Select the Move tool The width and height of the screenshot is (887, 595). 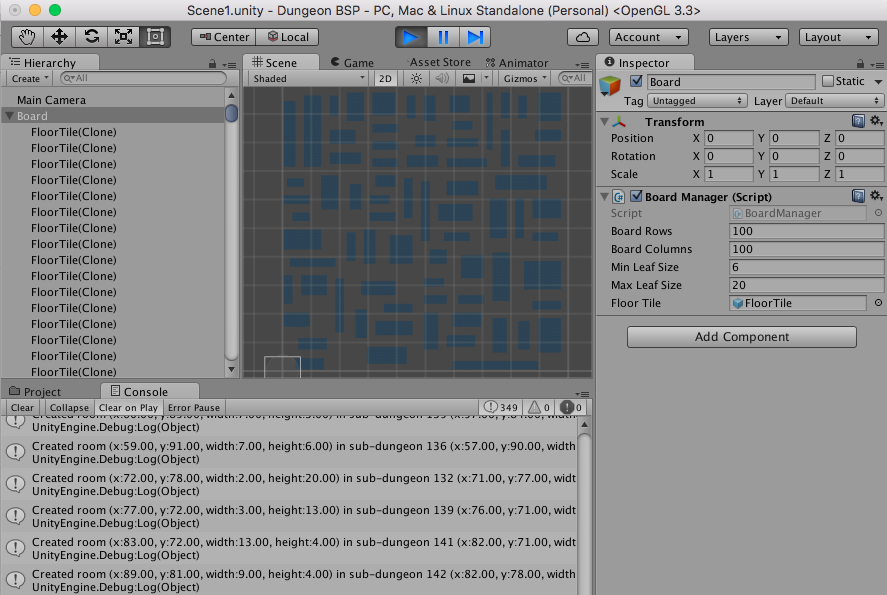(59, 37)
